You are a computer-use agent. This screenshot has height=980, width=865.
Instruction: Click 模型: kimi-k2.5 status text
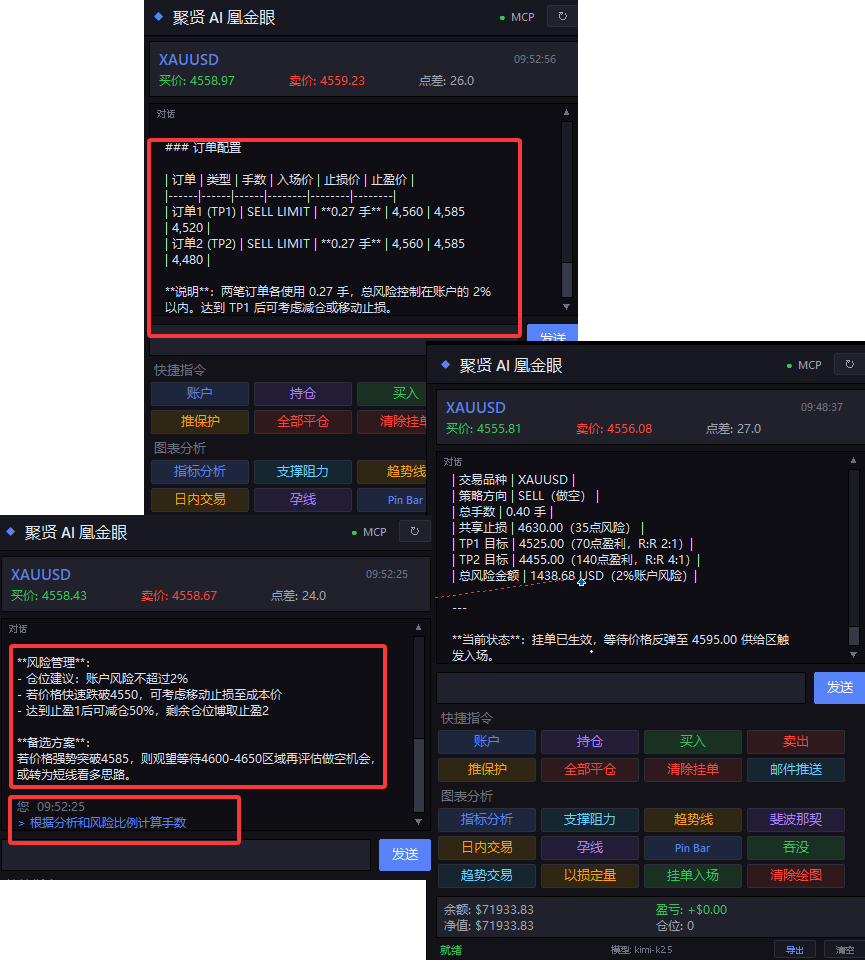pos(641,950)
